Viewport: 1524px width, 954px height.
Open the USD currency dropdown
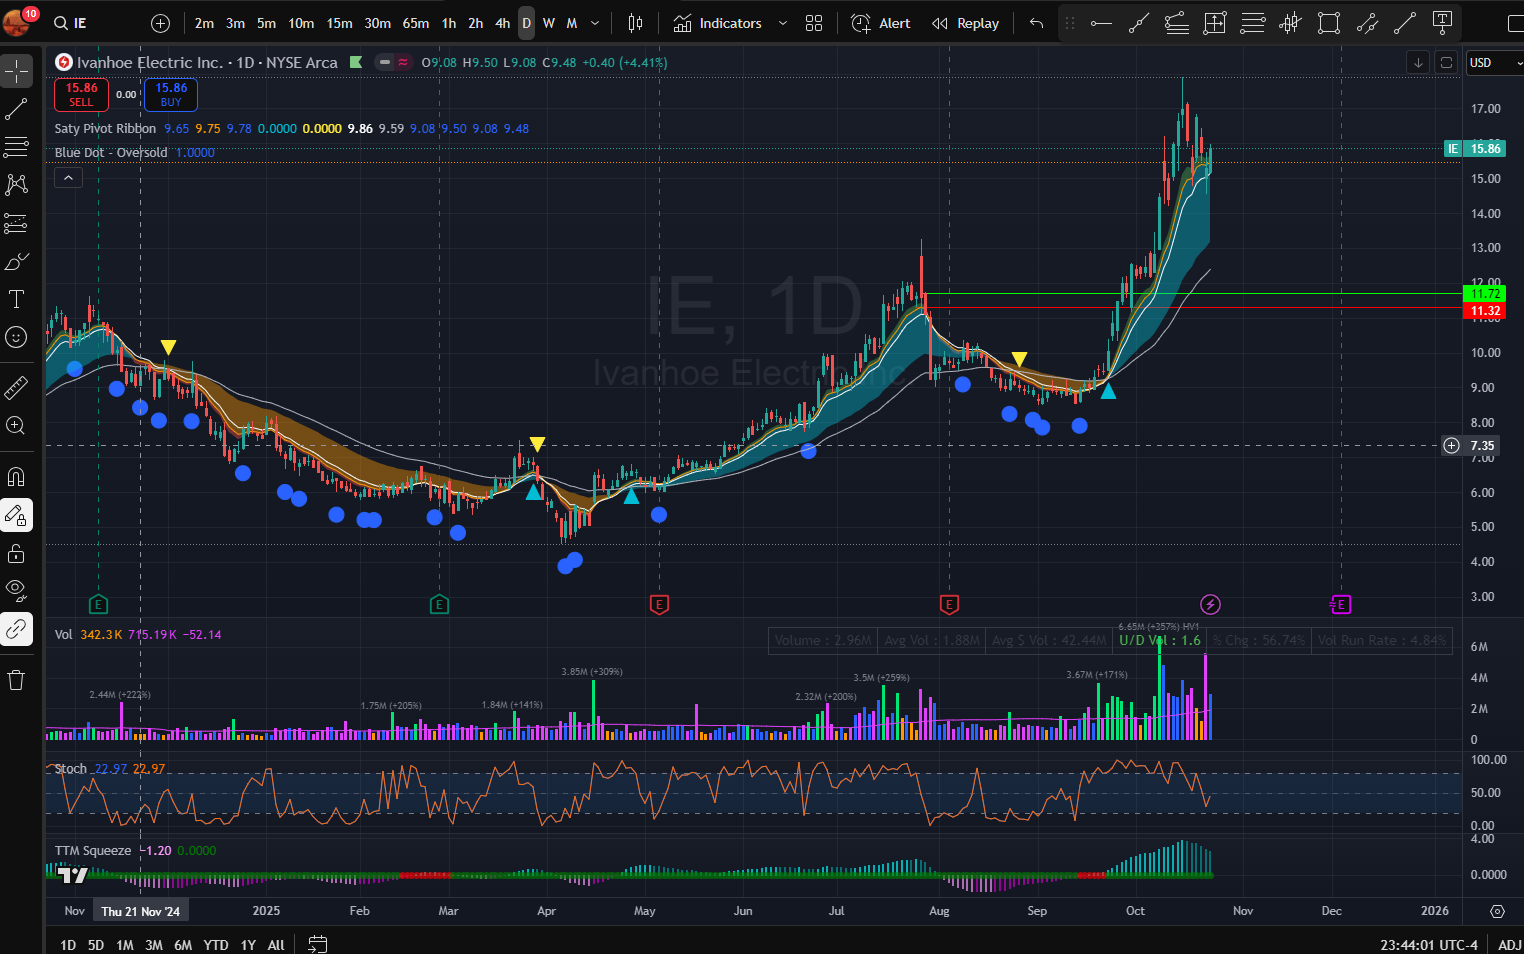click(1494, 62)
